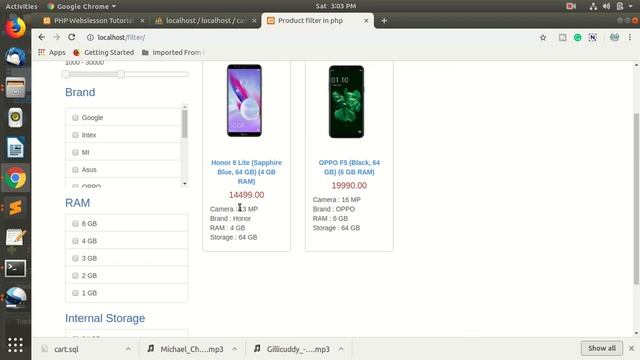The width and height of the screenshot is (640, 360).
Task: Open Imported From bookmarks folder
Action: click(x=172, y=52)
